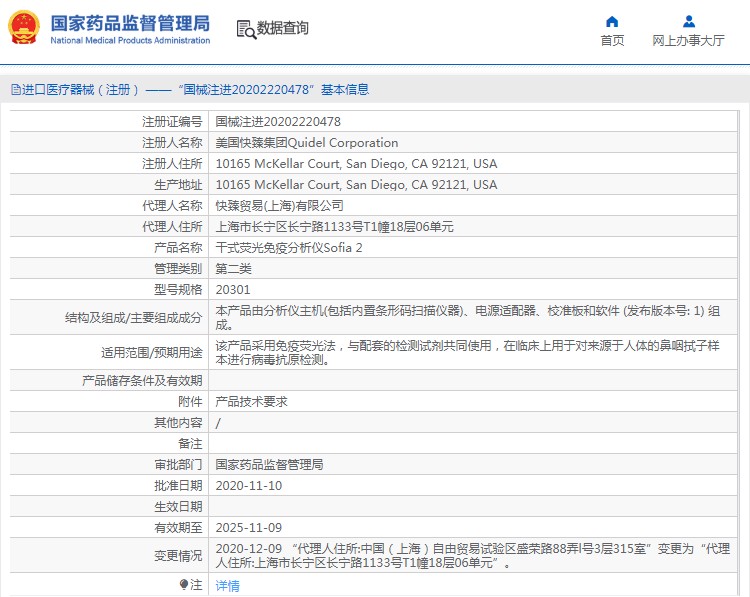Click the change record dated 2020-12-09
The image size is (750, 597).
473,556
